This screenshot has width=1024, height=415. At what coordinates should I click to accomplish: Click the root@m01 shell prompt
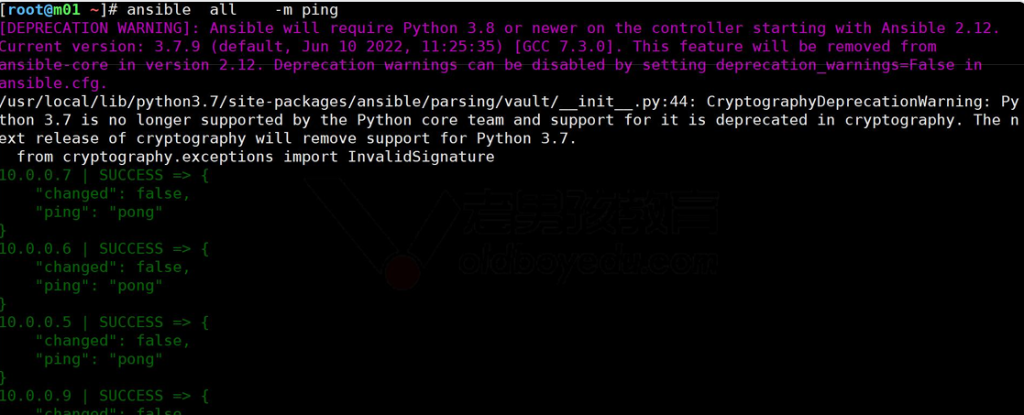(46, 10)
